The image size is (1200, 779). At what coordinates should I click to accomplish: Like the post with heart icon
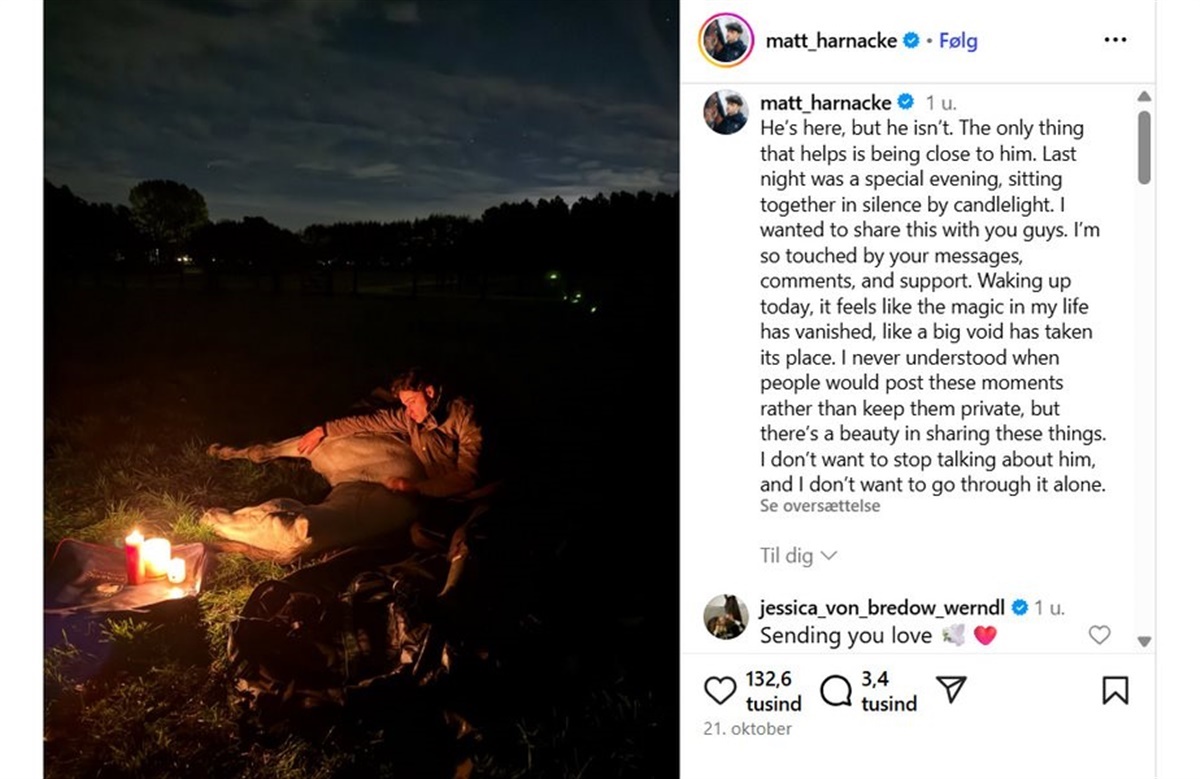[x=720, y=690]
